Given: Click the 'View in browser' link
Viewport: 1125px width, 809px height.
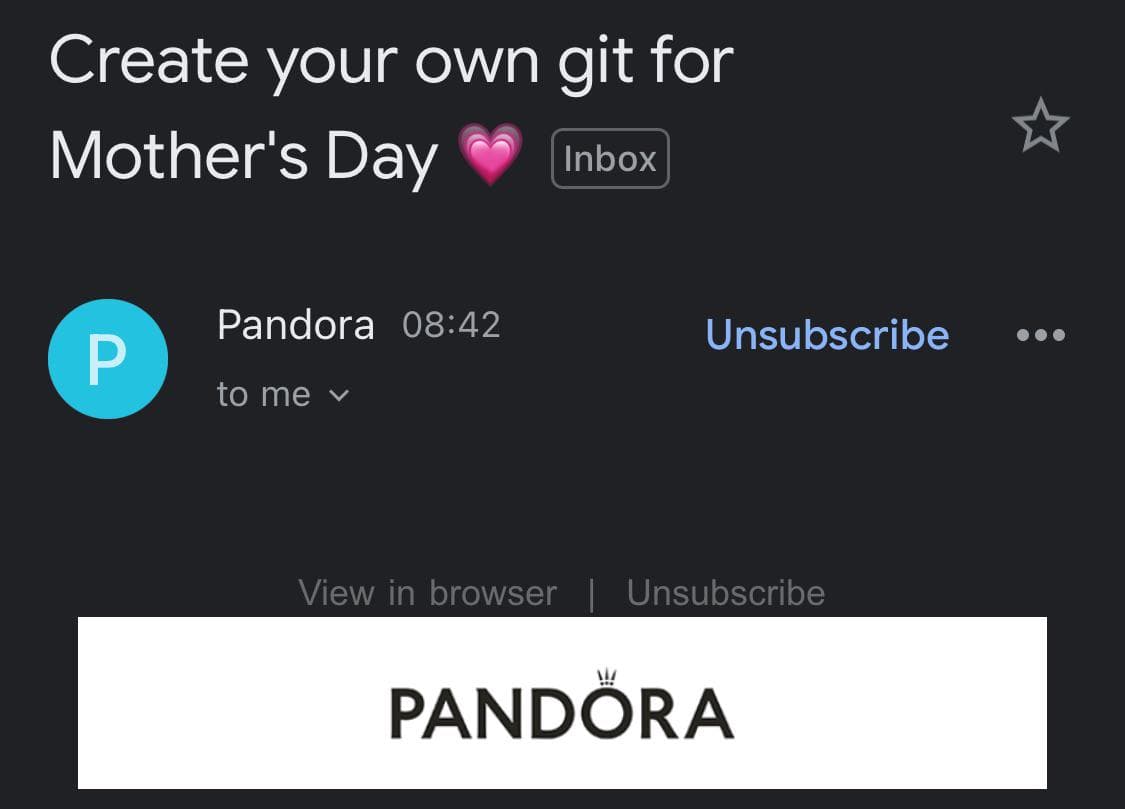Looking at the screenshot, I should [x=427, y=592].
